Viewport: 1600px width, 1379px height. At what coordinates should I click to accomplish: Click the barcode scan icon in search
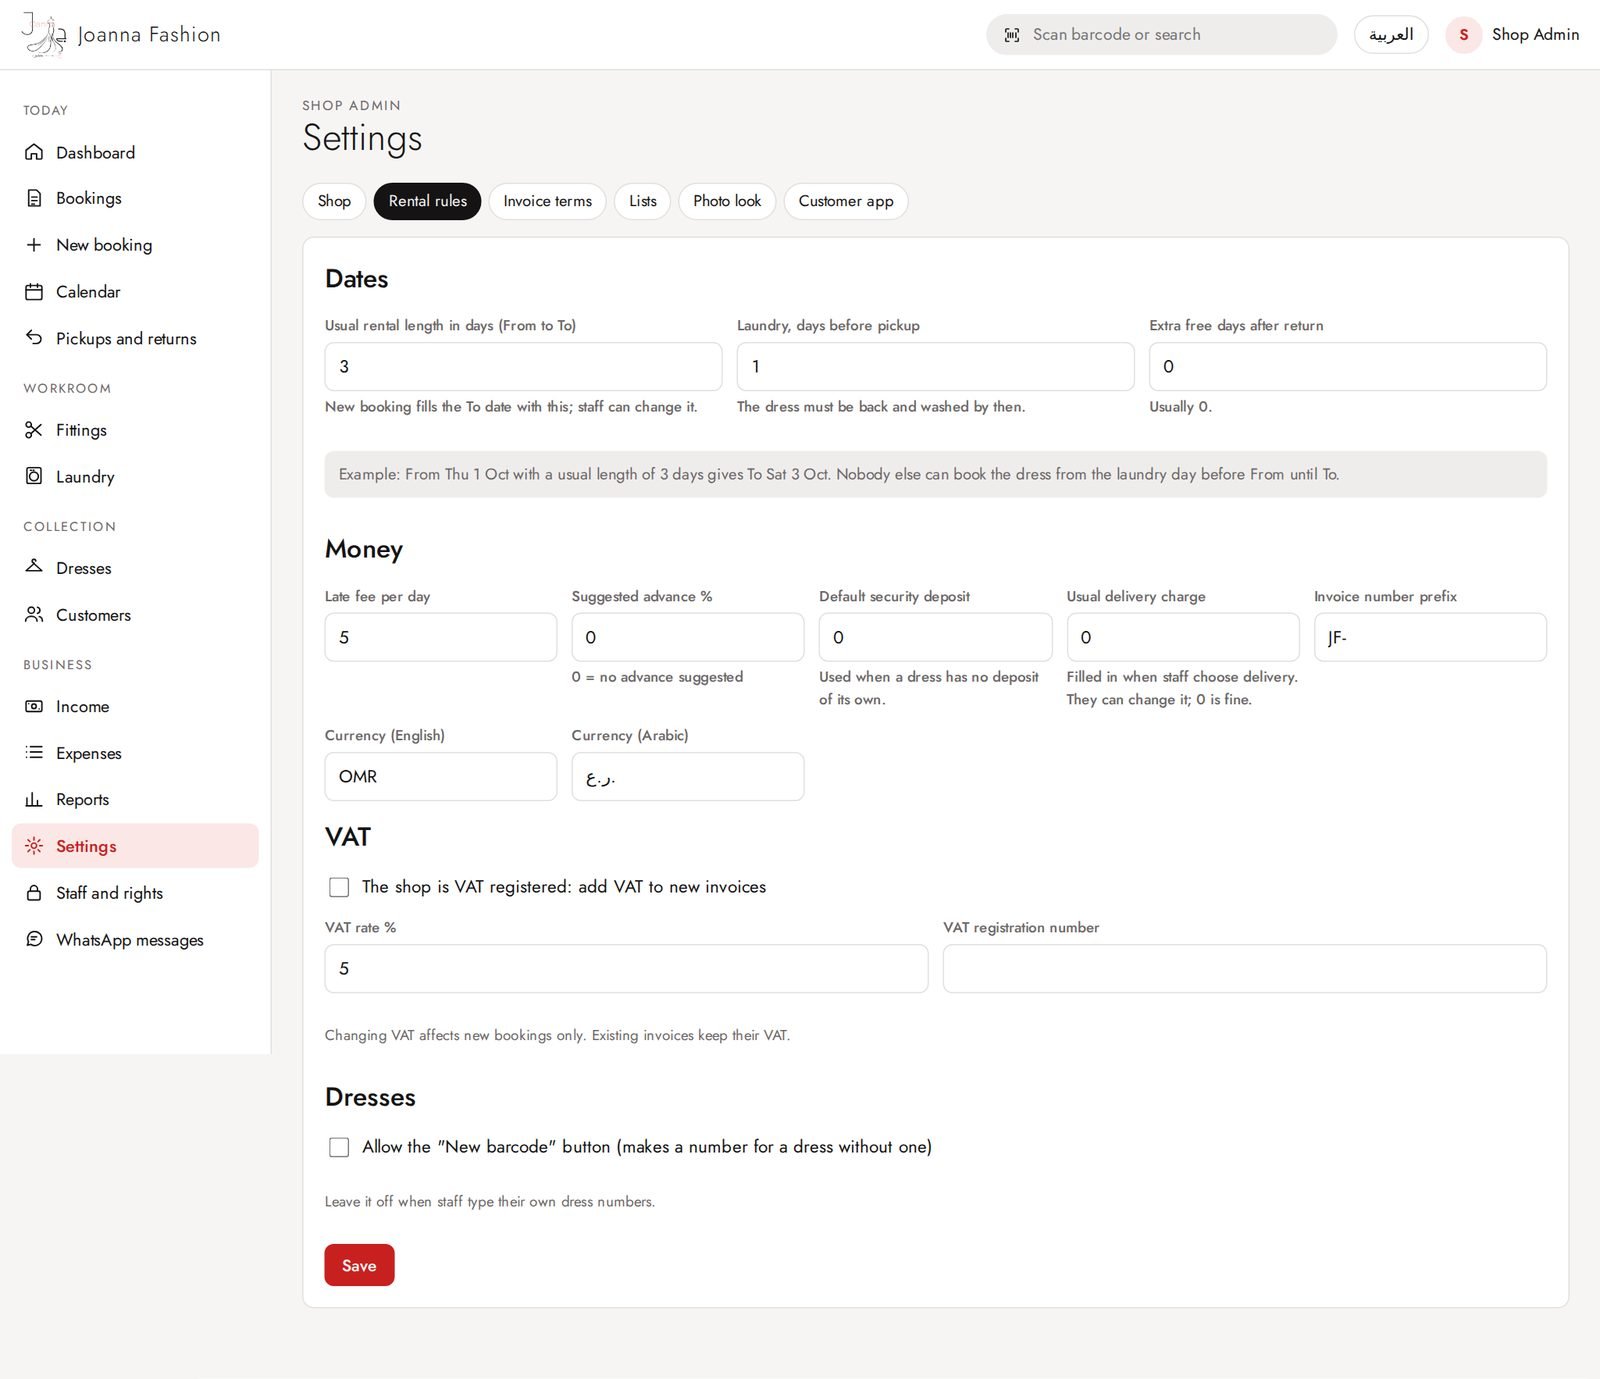click(x=1012, y=35)
